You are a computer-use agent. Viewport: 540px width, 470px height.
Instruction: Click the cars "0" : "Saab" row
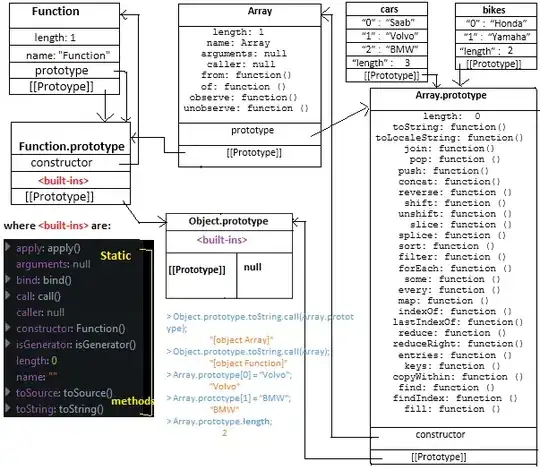pyautogui.click(x=387, y=23)
